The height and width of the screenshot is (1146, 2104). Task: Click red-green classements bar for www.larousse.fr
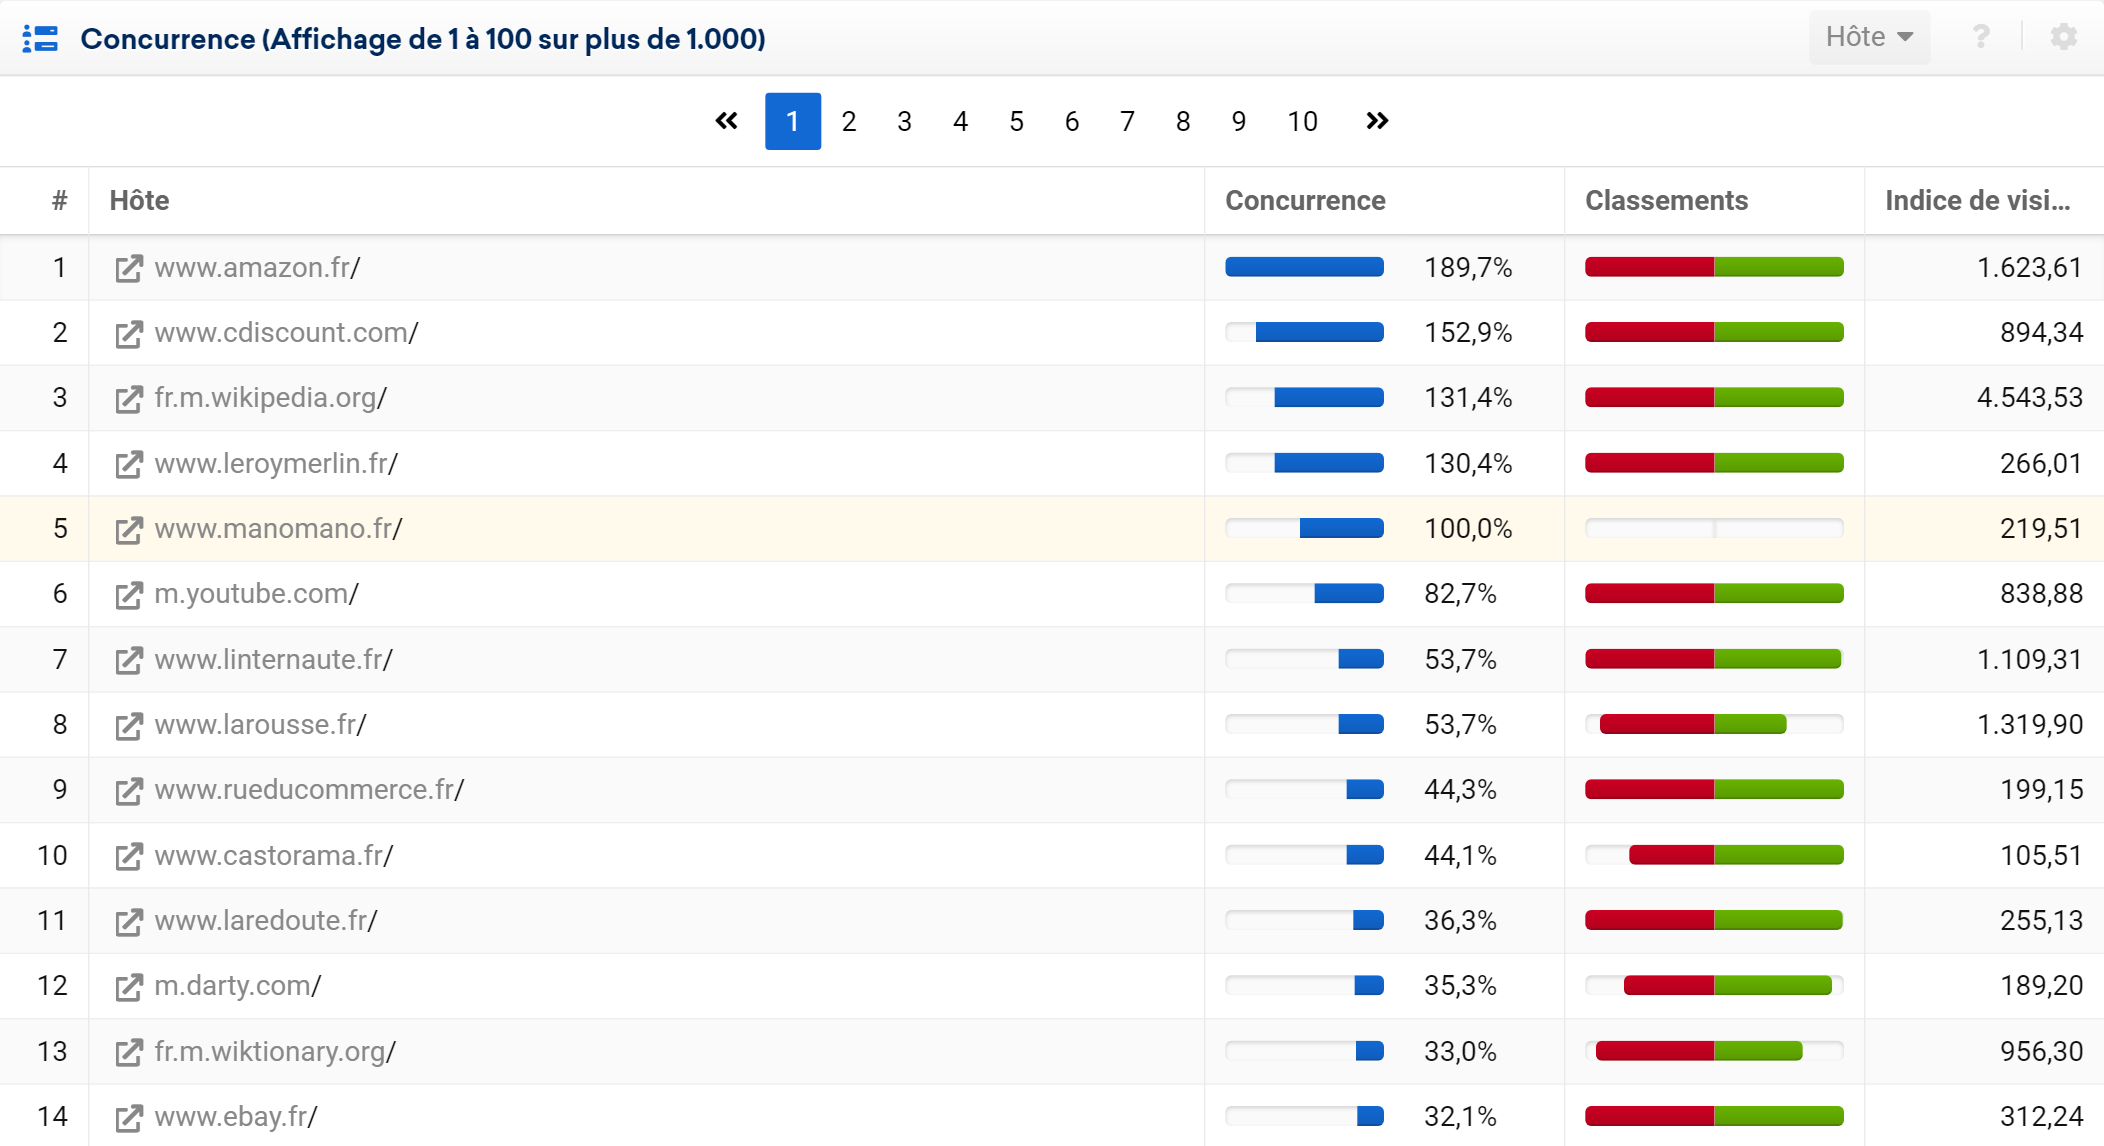pyautogui.click(x=1714, y=724)
